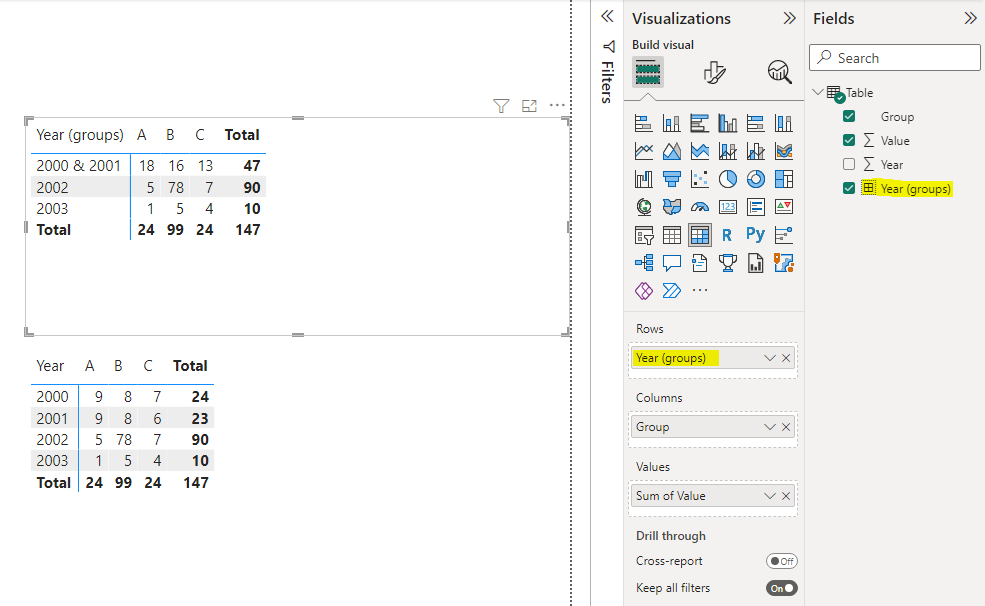Open focus mode for the selected matrix
This screenshot has height=606, width=985.
click(x=529, y=106)
